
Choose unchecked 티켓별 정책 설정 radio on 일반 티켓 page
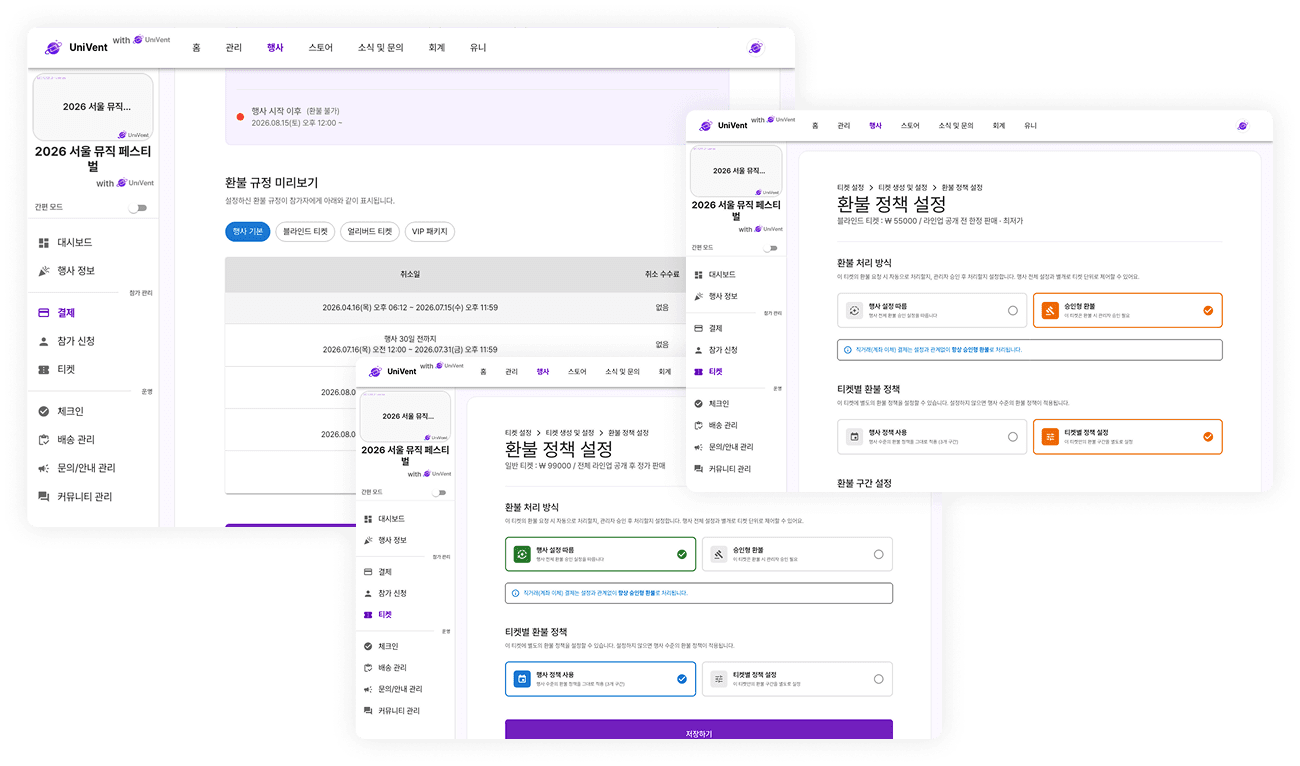pos(878,679)
